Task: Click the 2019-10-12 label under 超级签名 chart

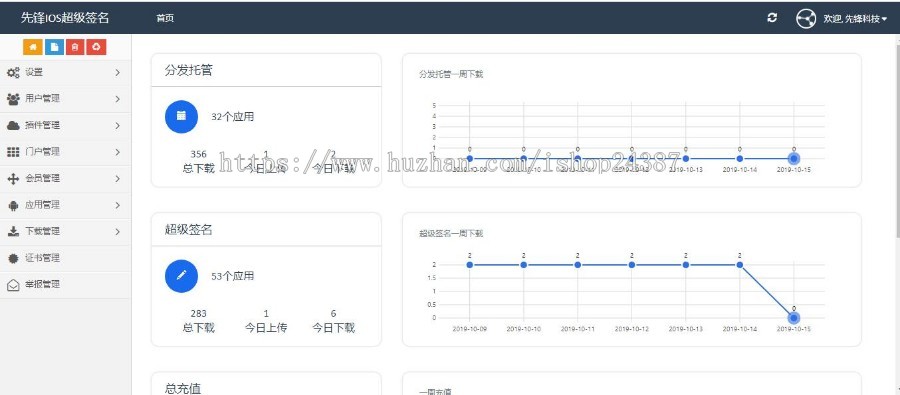Action: click(631, 329)
